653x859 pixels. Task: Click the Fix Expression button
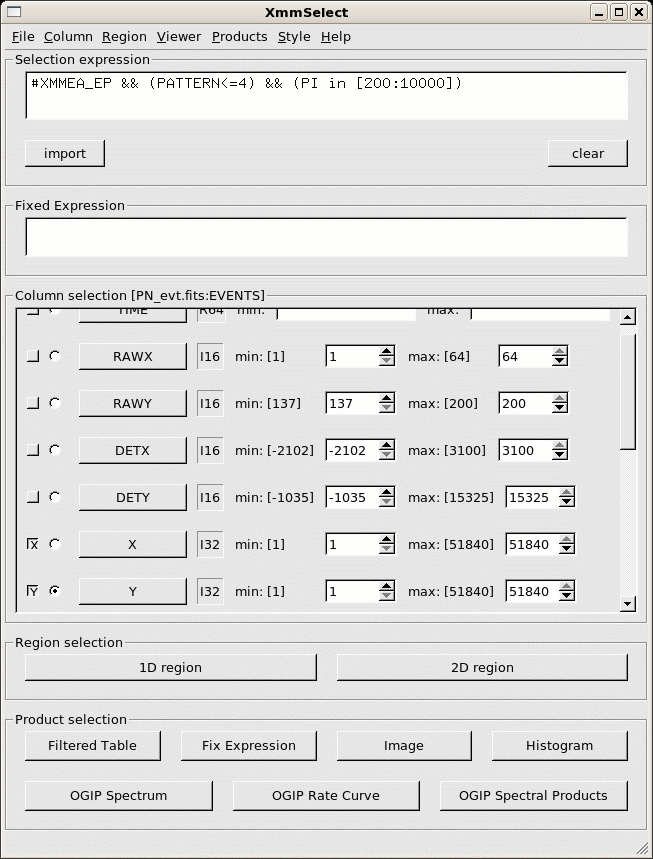point(249,746)
